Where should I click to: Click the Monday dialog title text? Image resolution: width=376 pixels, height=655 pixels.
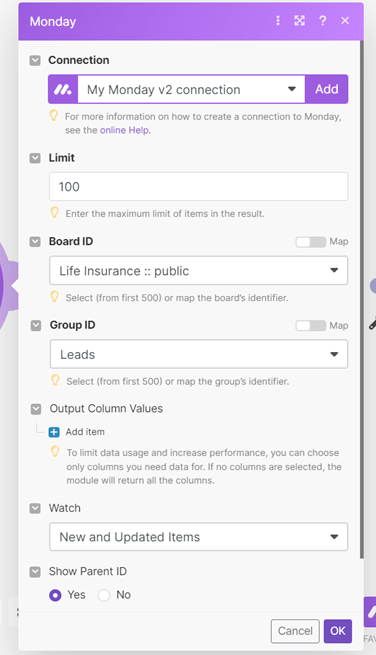coord(53,21)
